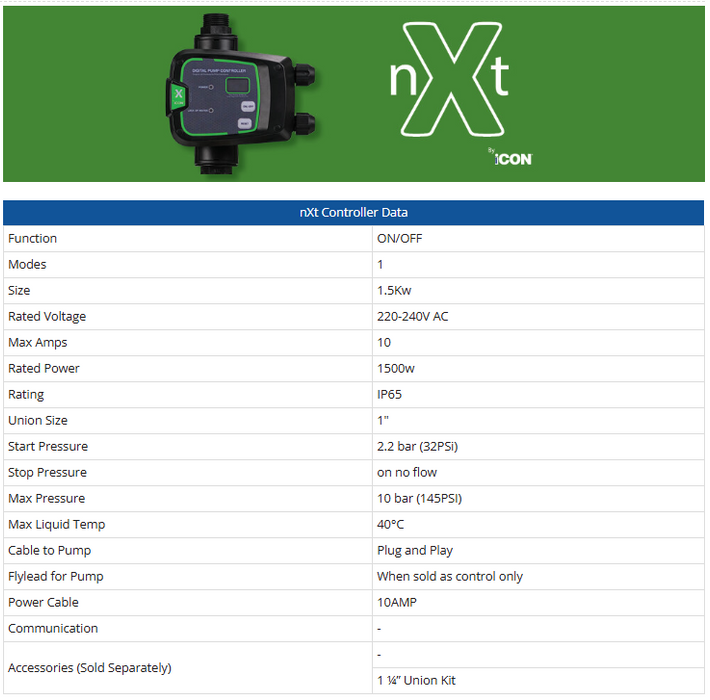Click the large nXt logo
Viewport: 710px width, 700px height.
(x=449, y=80)
